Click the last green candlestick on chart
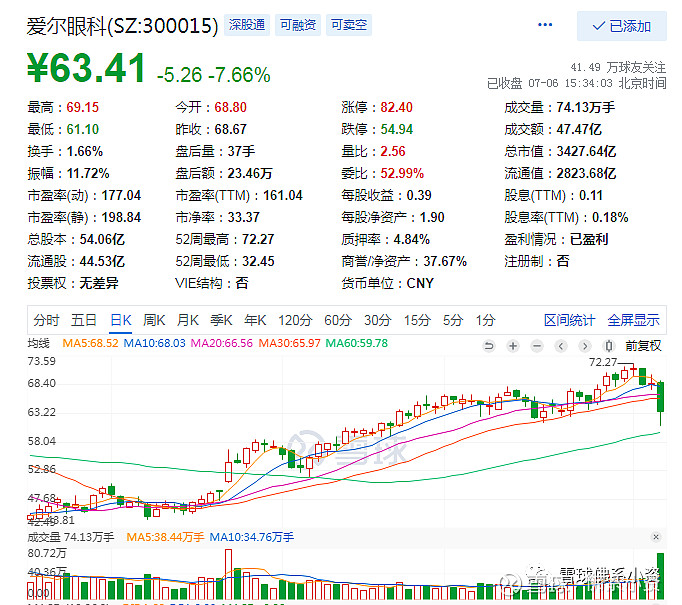The height and width of the screenshot is (605, 682). click(660, 397)
